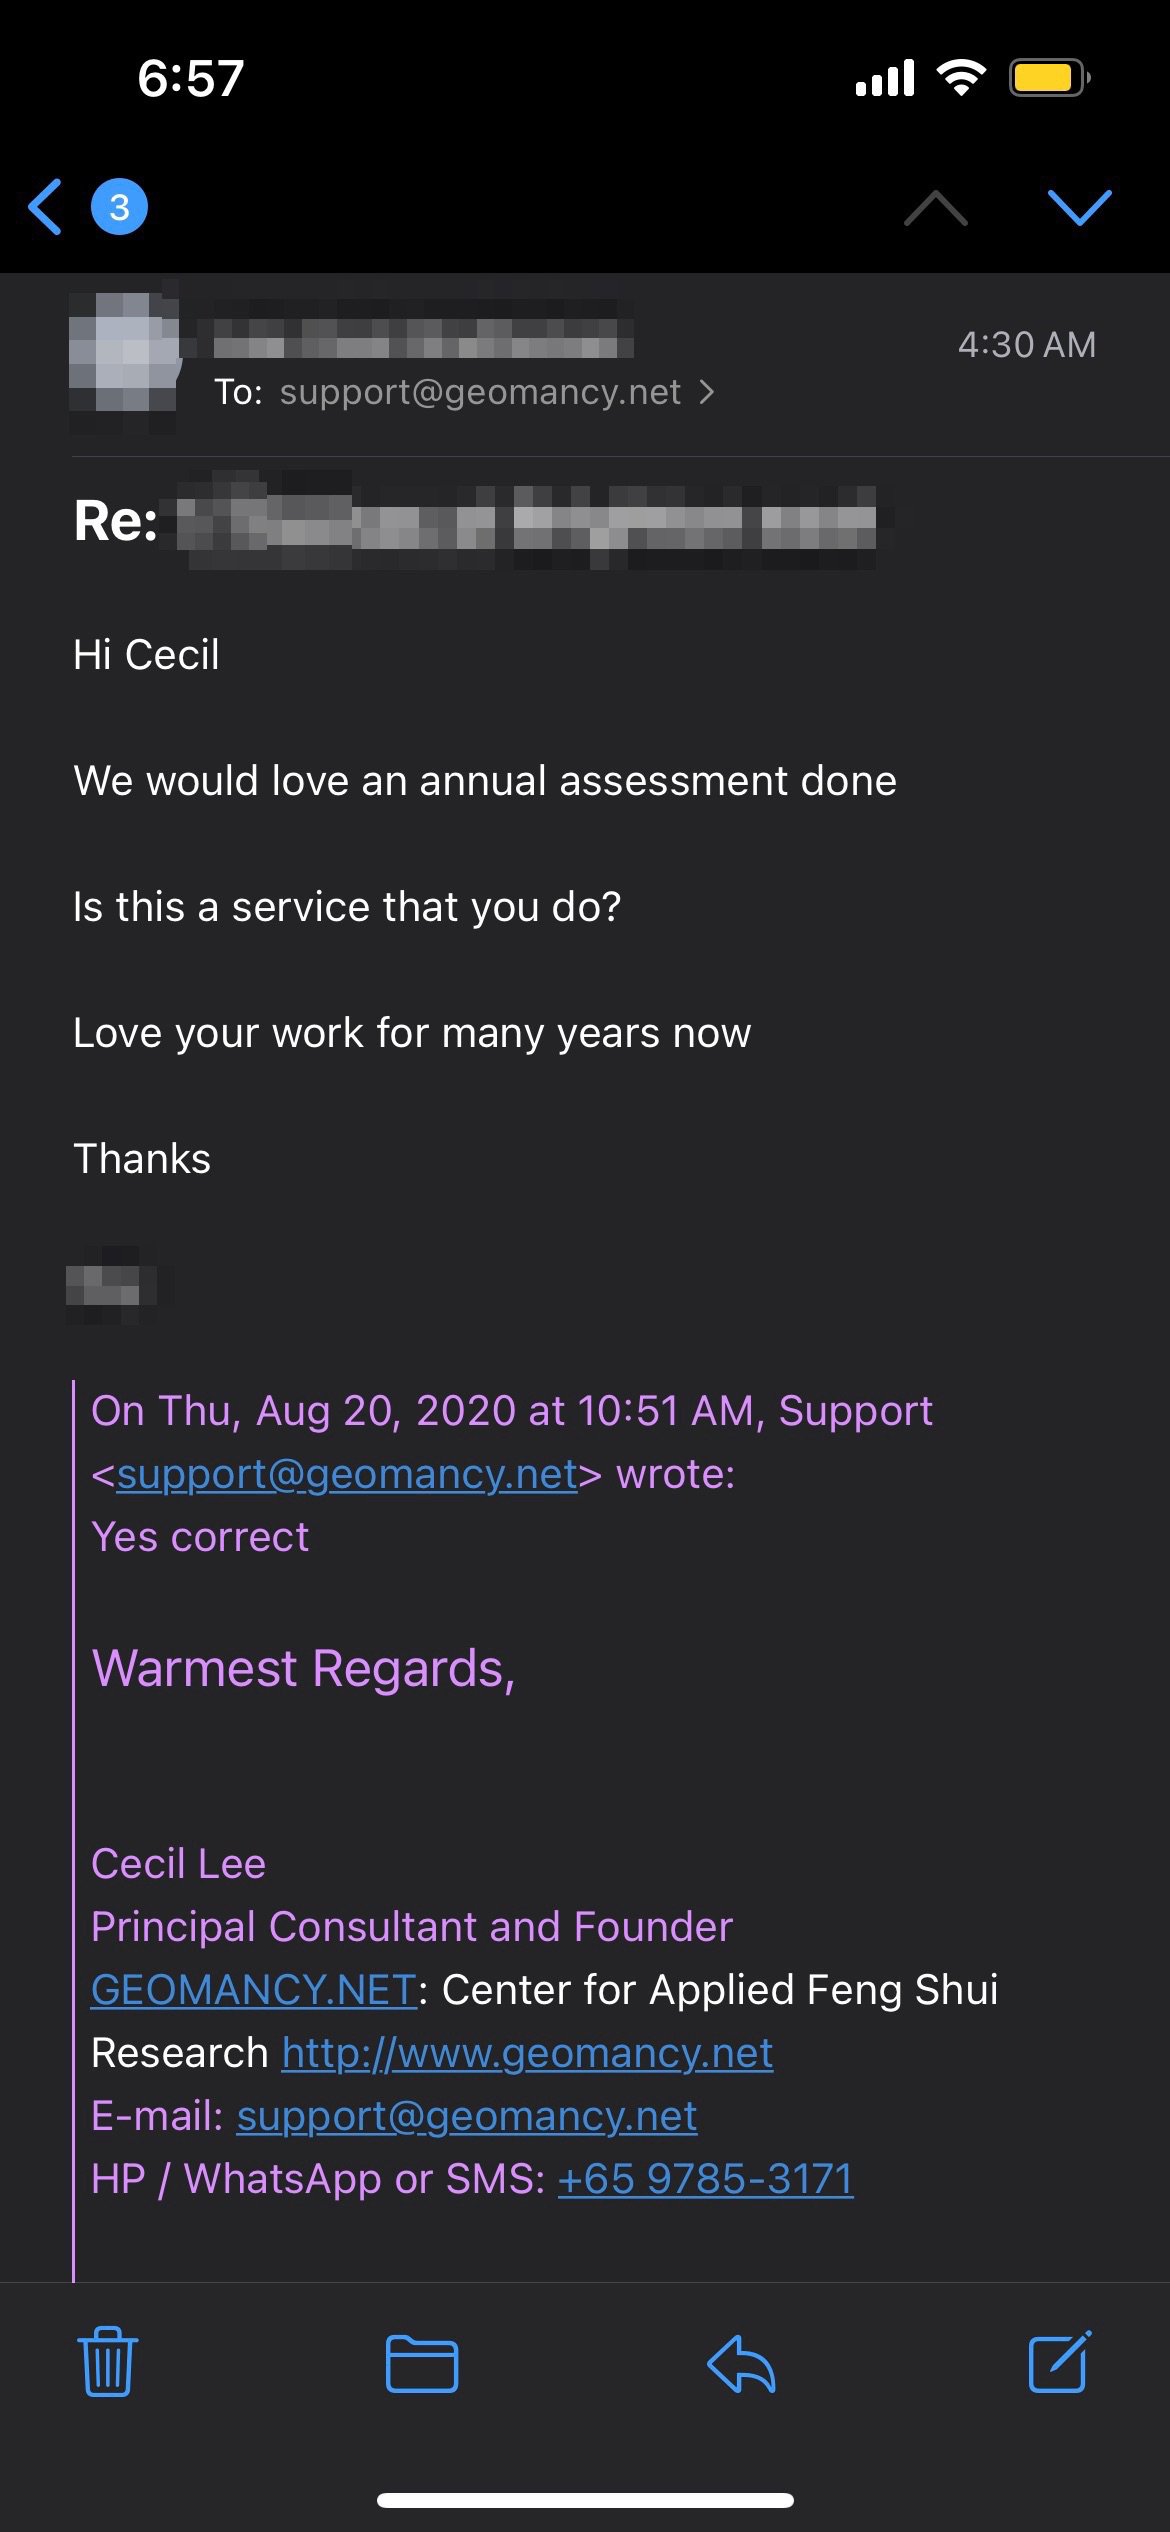Screen dimensions: 1170x2532
Task: Compose a new email with pencil icon
Action: click(x=1059, y=2362)
